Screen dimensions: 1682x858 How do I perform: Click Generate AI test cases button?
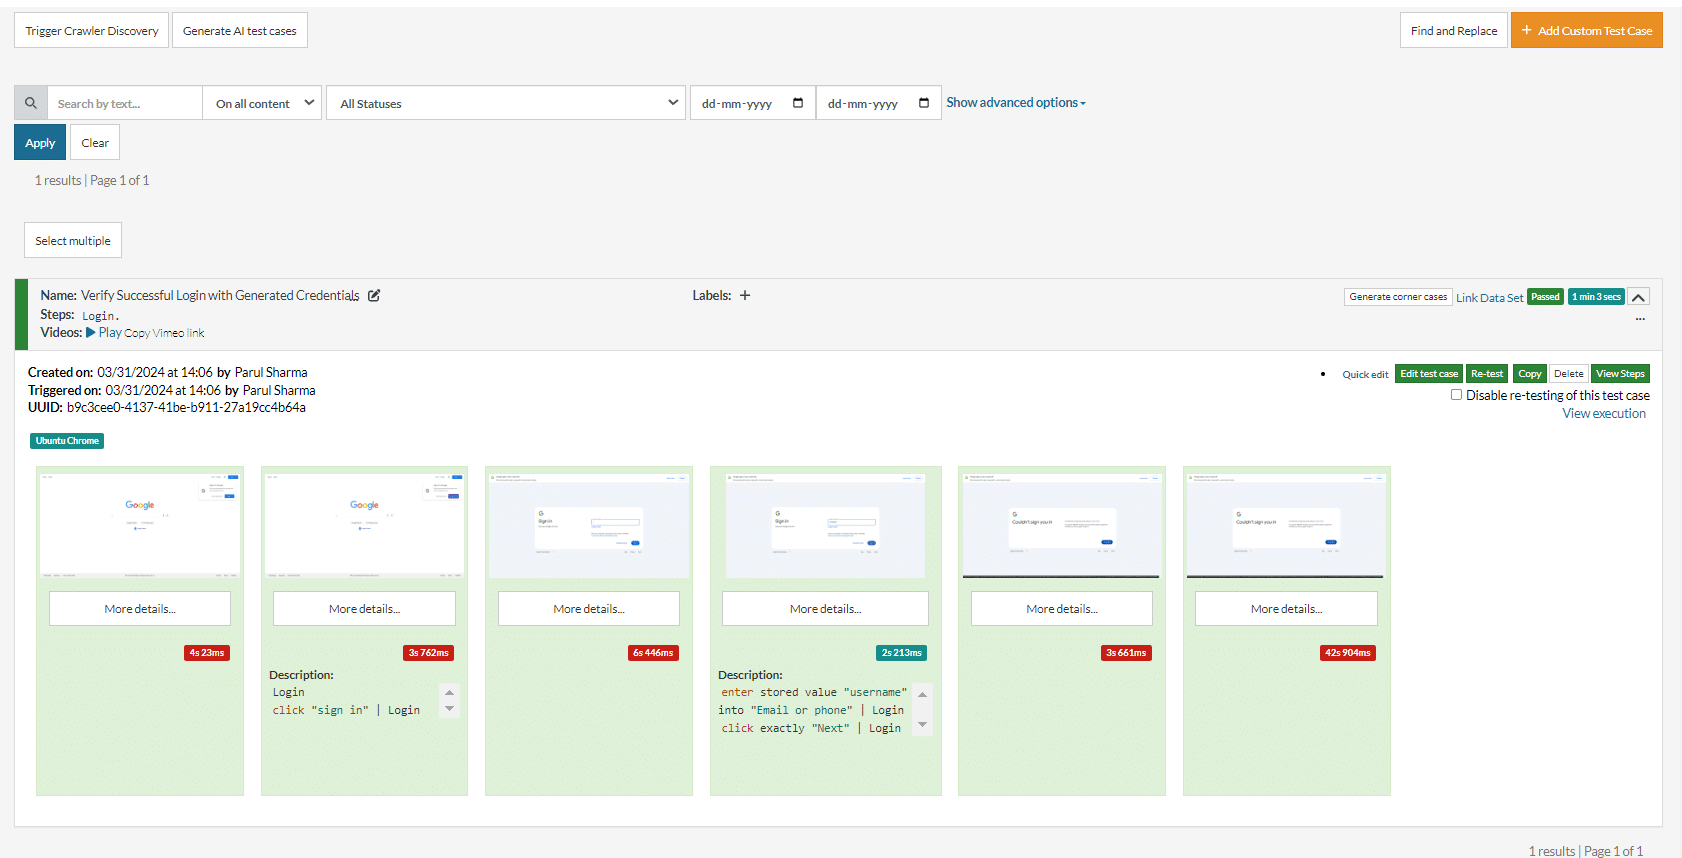click(240, 31)
